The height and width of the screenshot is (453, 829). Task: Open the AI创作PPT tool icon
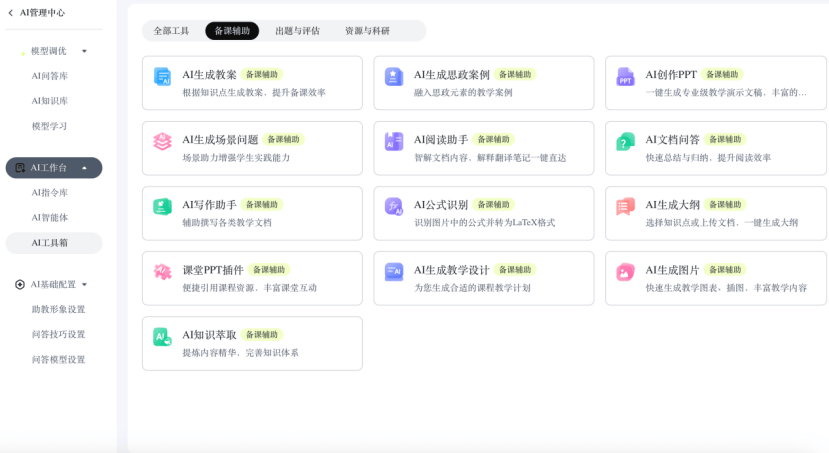(x=625, y=77)
